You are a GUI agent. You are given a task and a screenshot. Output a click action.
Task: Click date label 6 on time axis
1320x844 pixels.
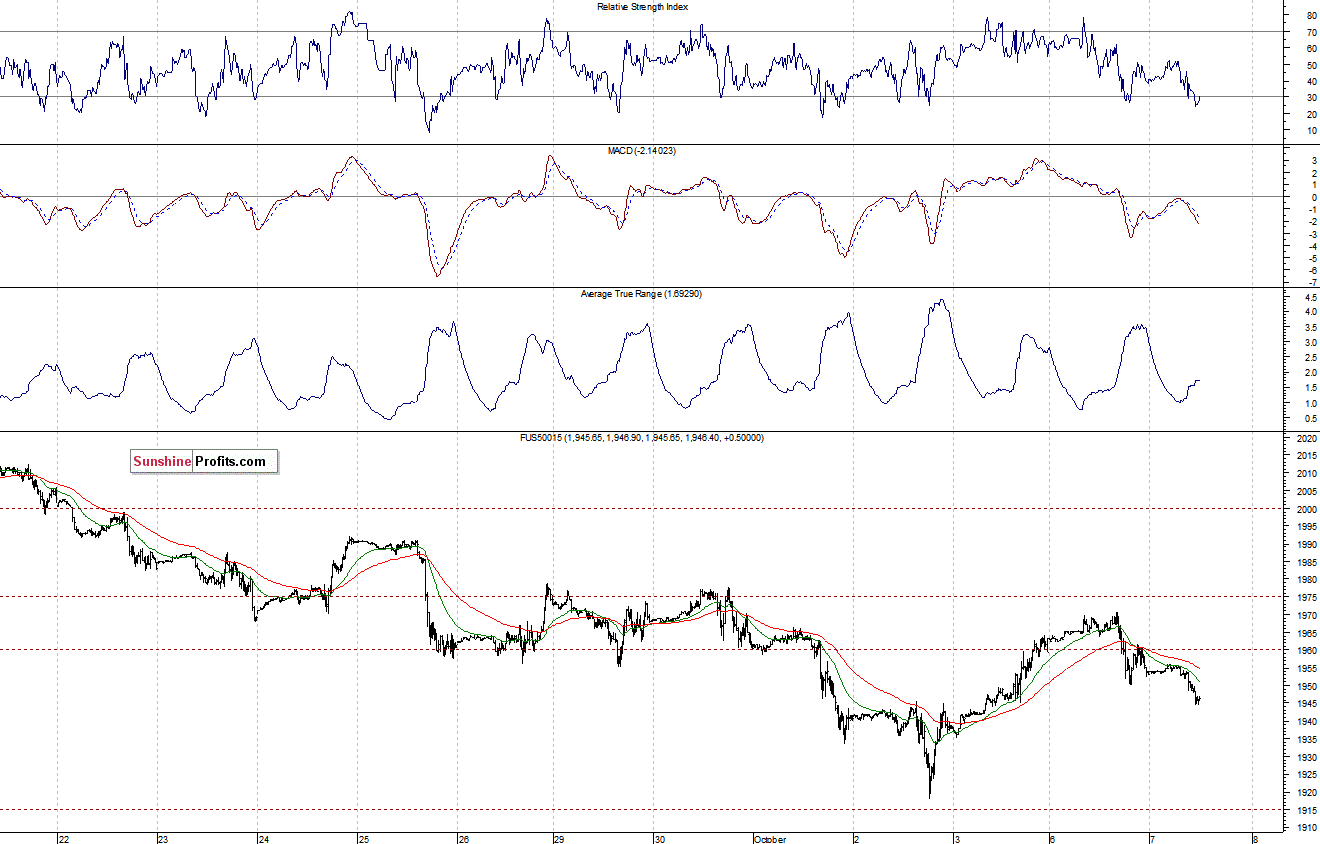1052,838
